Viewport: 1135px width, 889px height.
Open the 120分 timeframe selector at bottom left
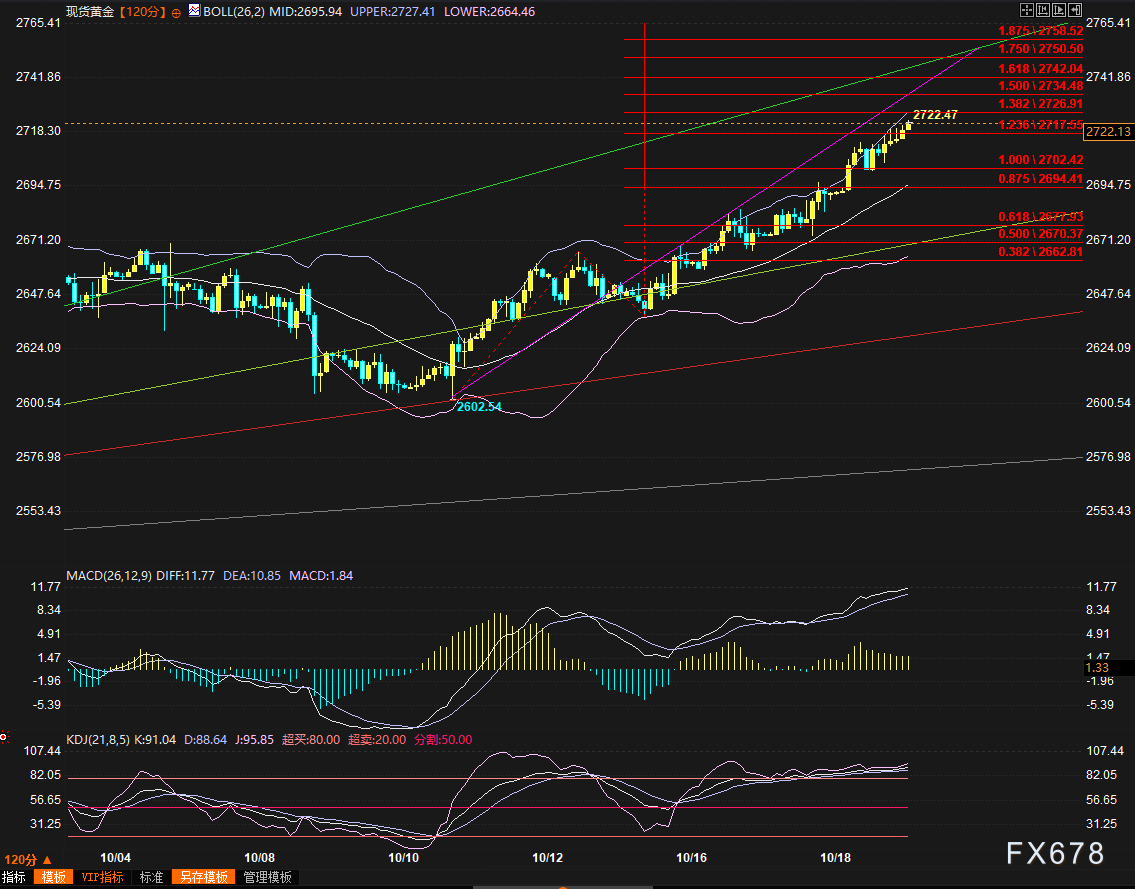click(x=20, y=860)
